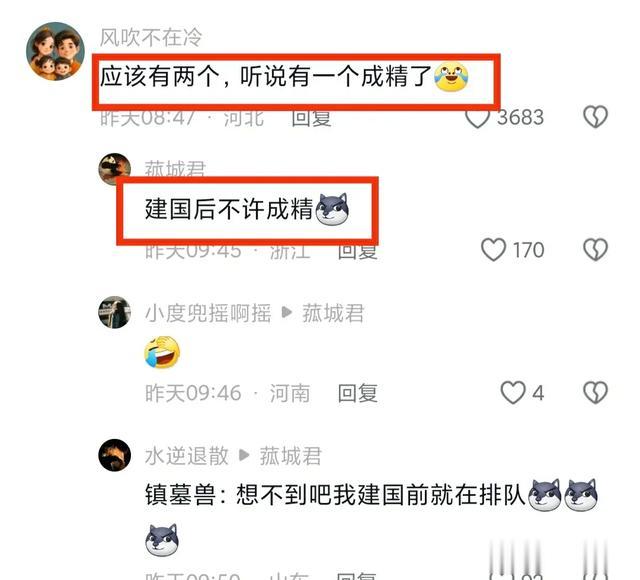Like the comment with 3683 likes
This screenshot has height=580, width=640.
coord(477,118)
